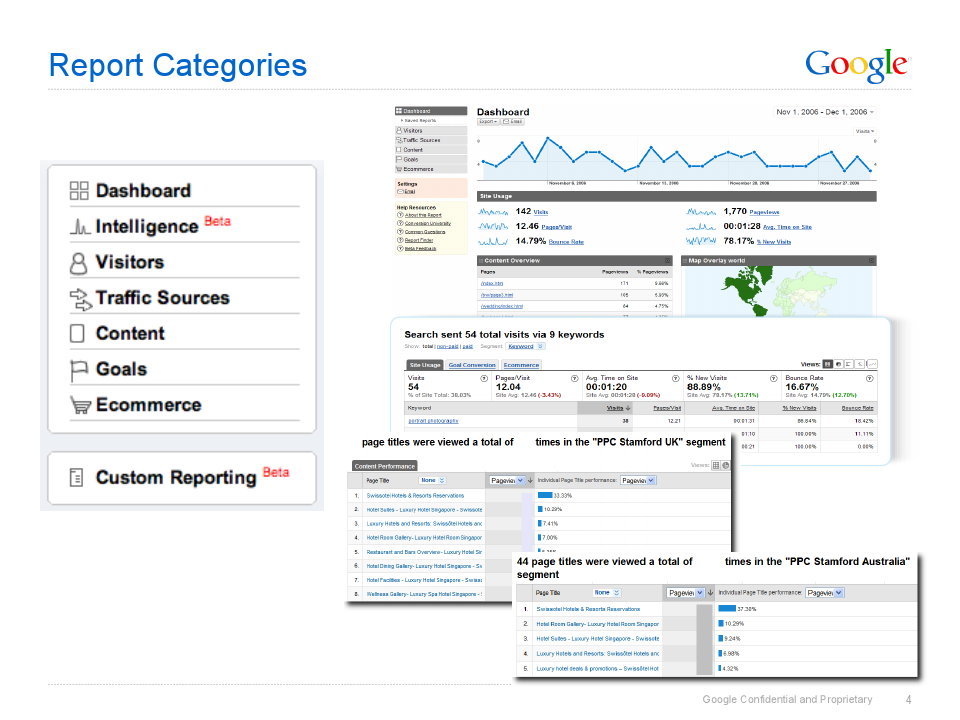This screenshot has width=960, height=720.
Task: Open Traffic Sources in the large menu
Action: pos(162,298)
